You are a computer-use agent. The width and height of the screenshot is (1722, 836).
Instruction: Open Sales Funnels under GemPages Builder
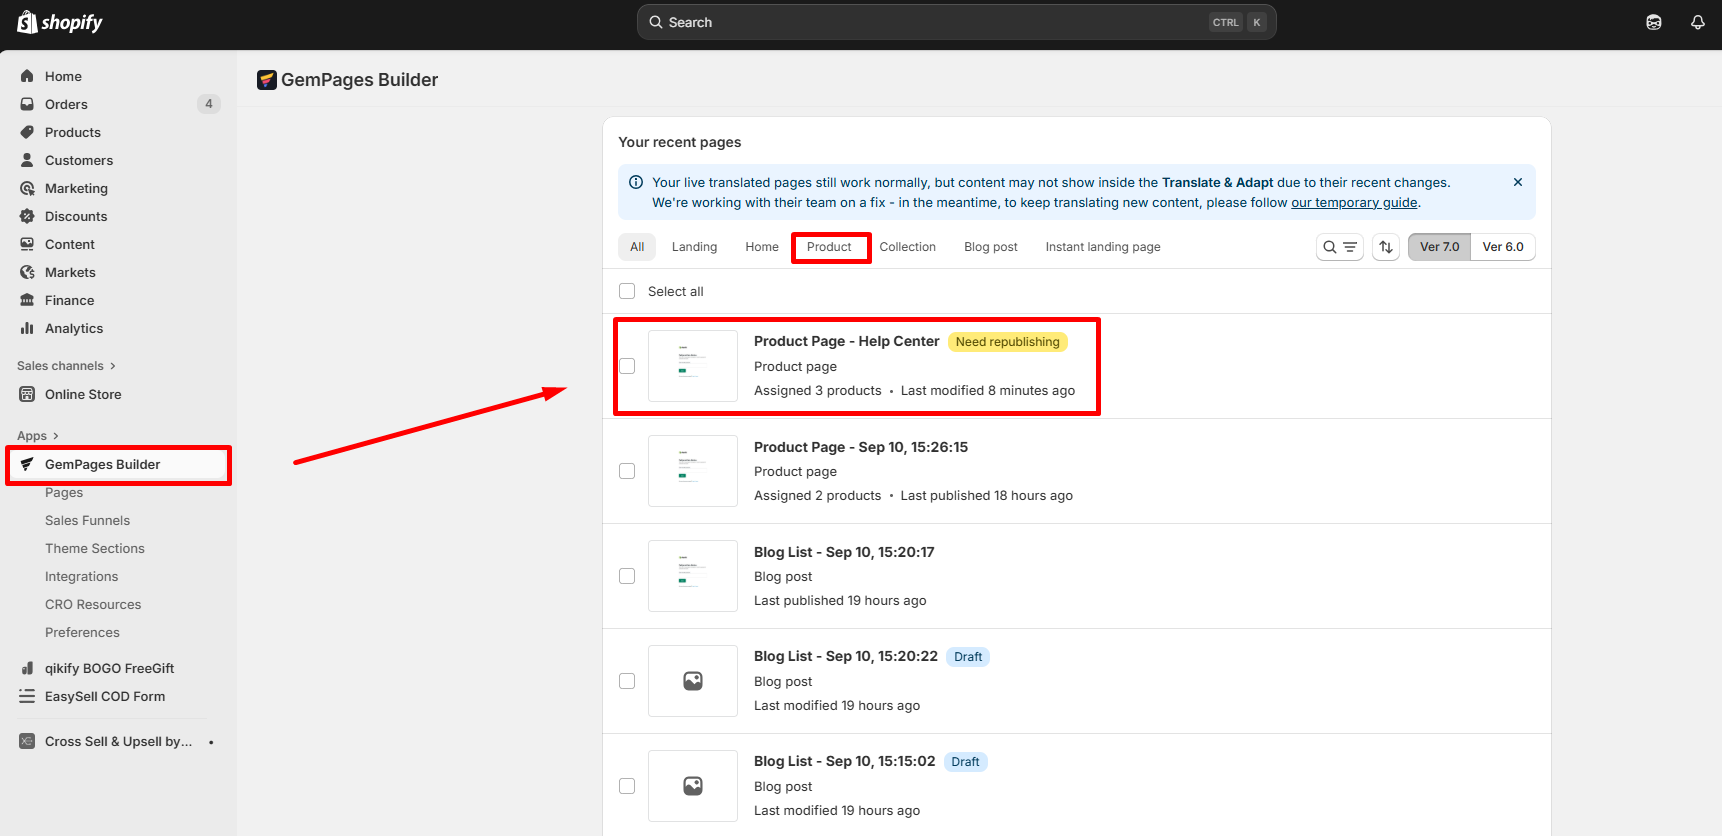(x=87, y=520)
